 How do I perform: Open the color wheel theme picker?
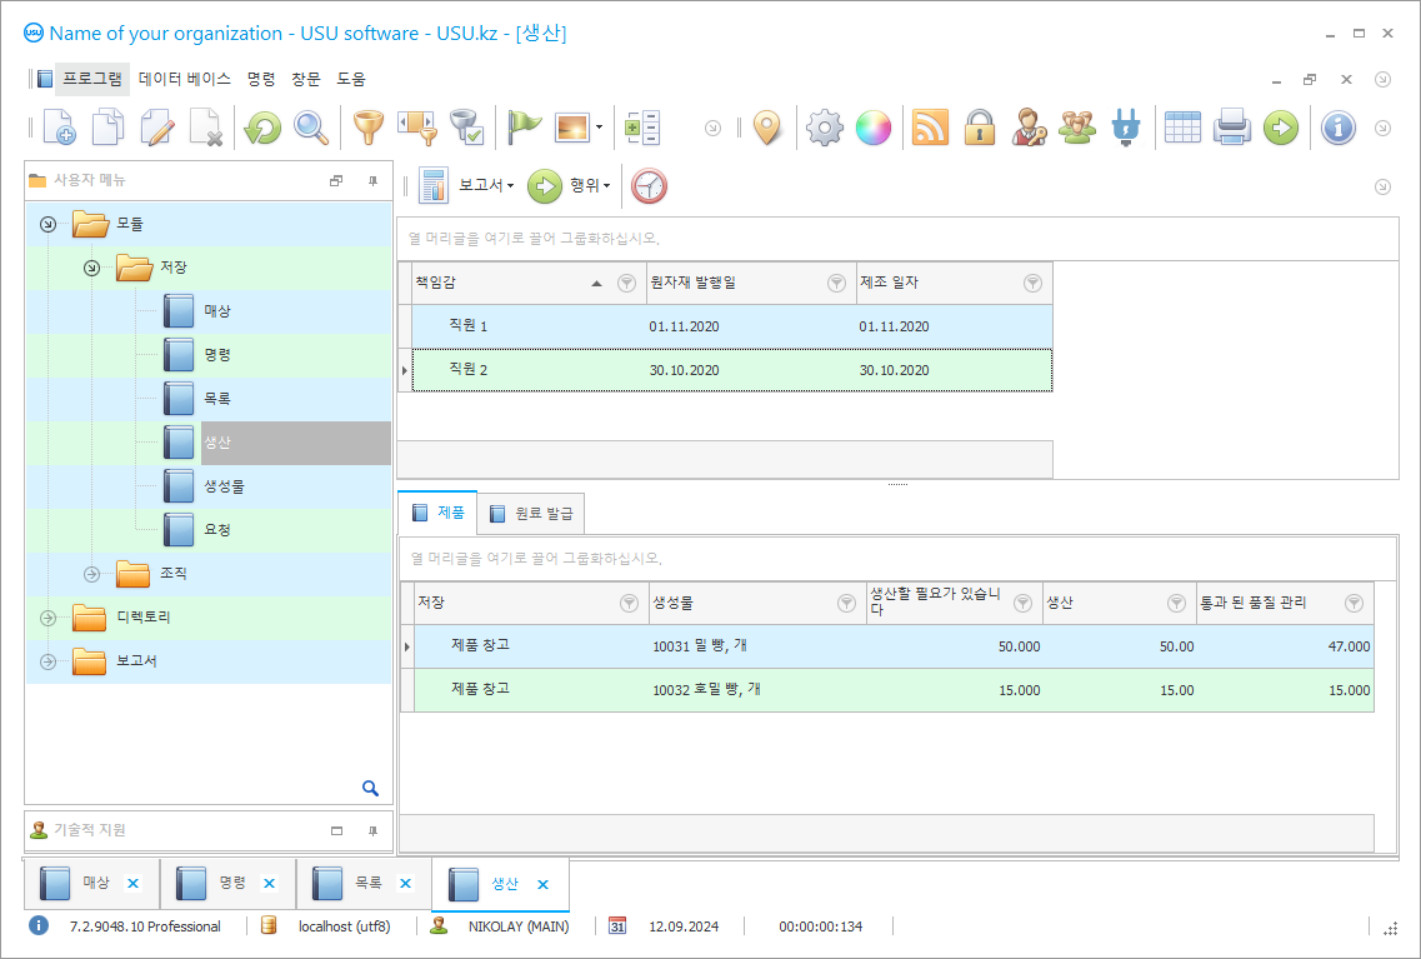point(873,128)
